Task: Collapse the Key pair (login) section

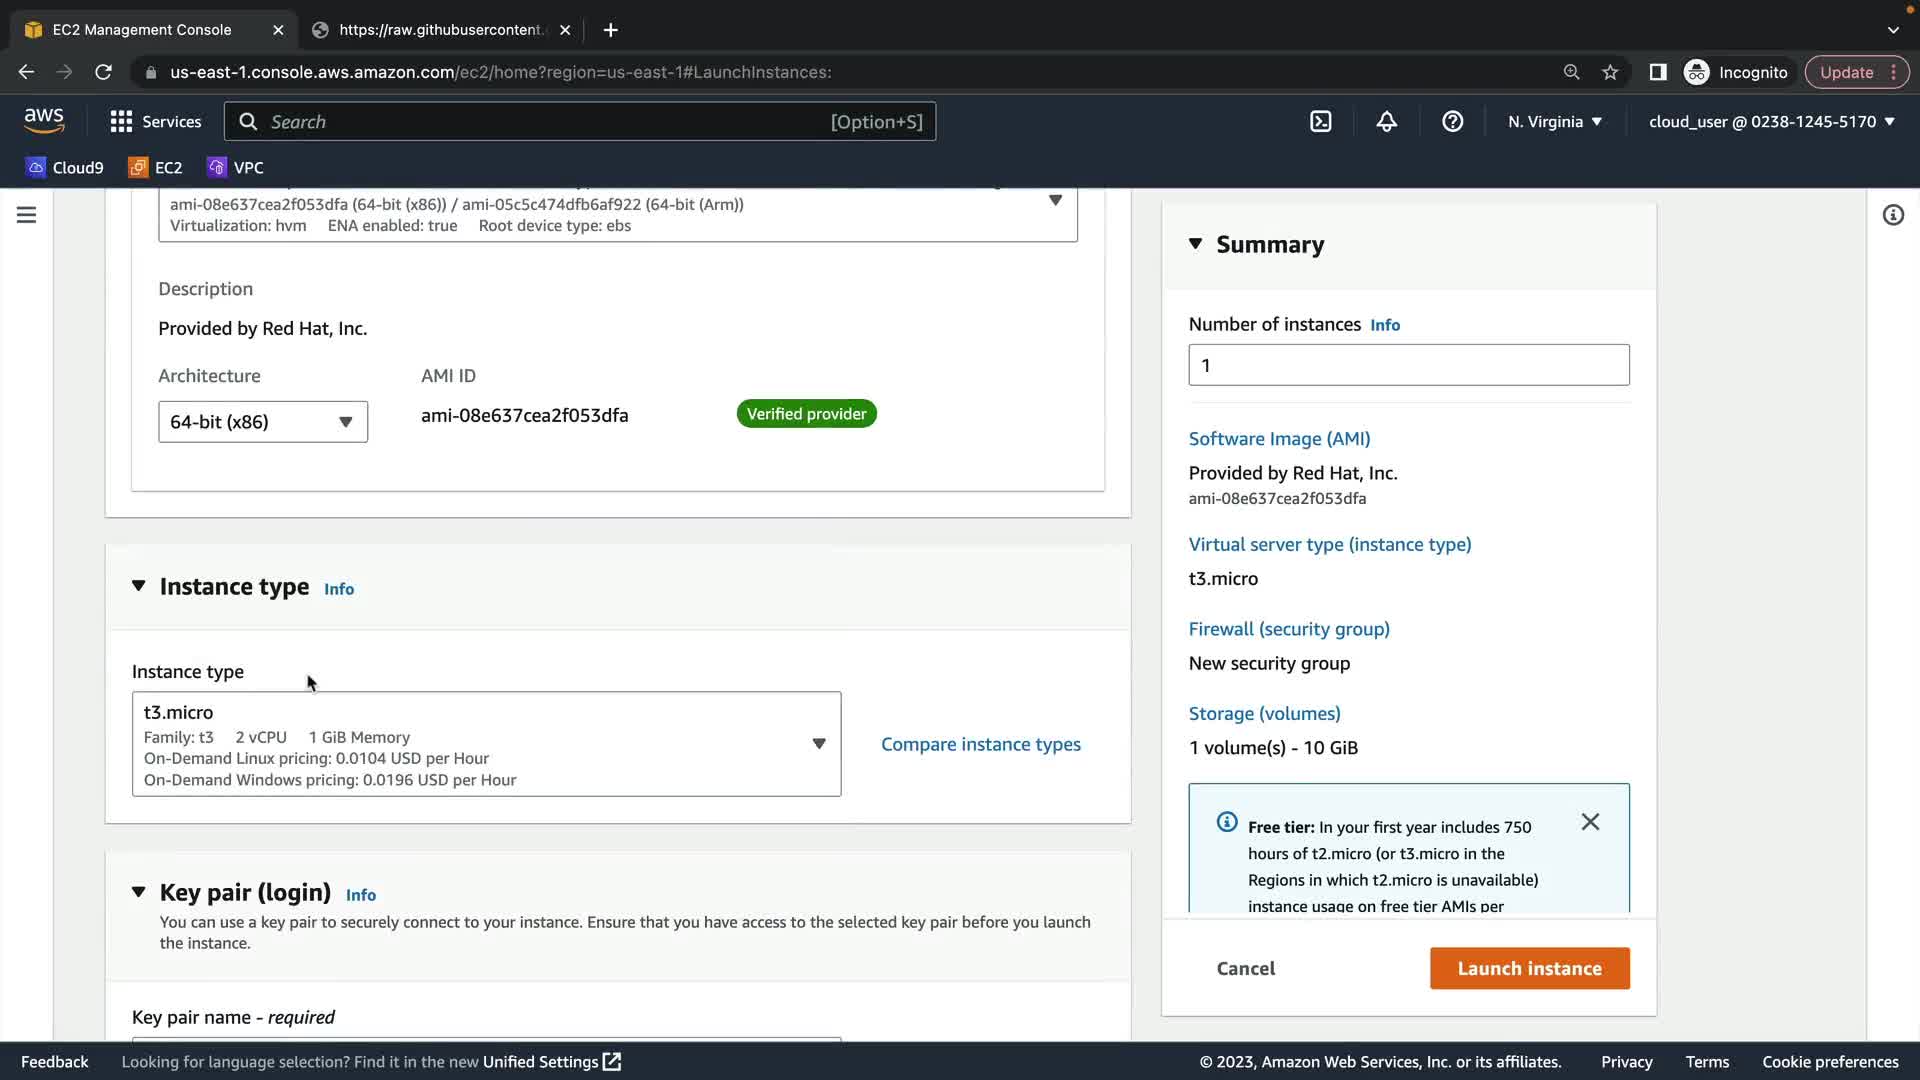Action: click(139, 892)
